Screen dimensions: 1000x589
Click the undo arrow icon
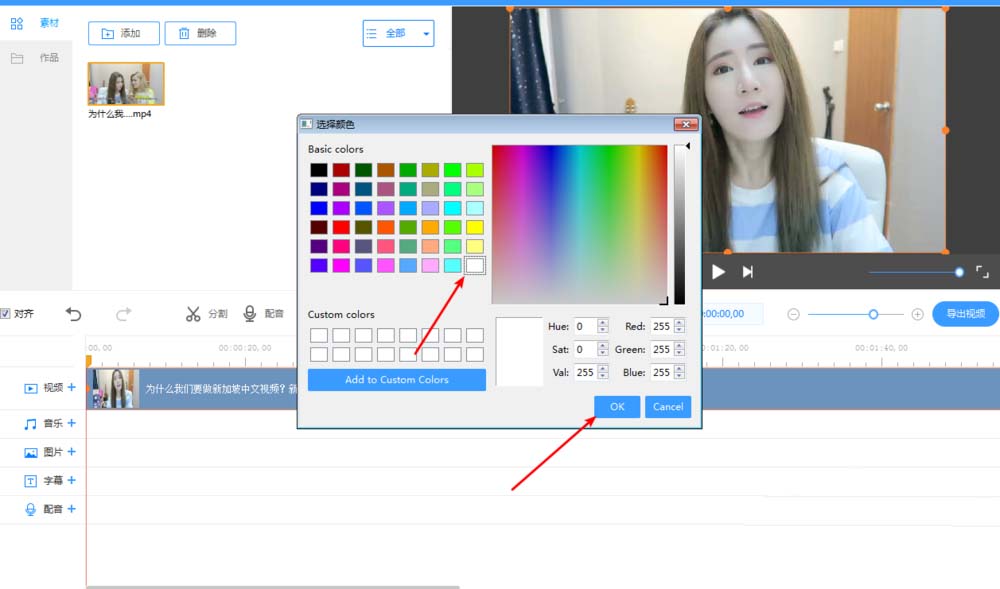pos(74,314)
